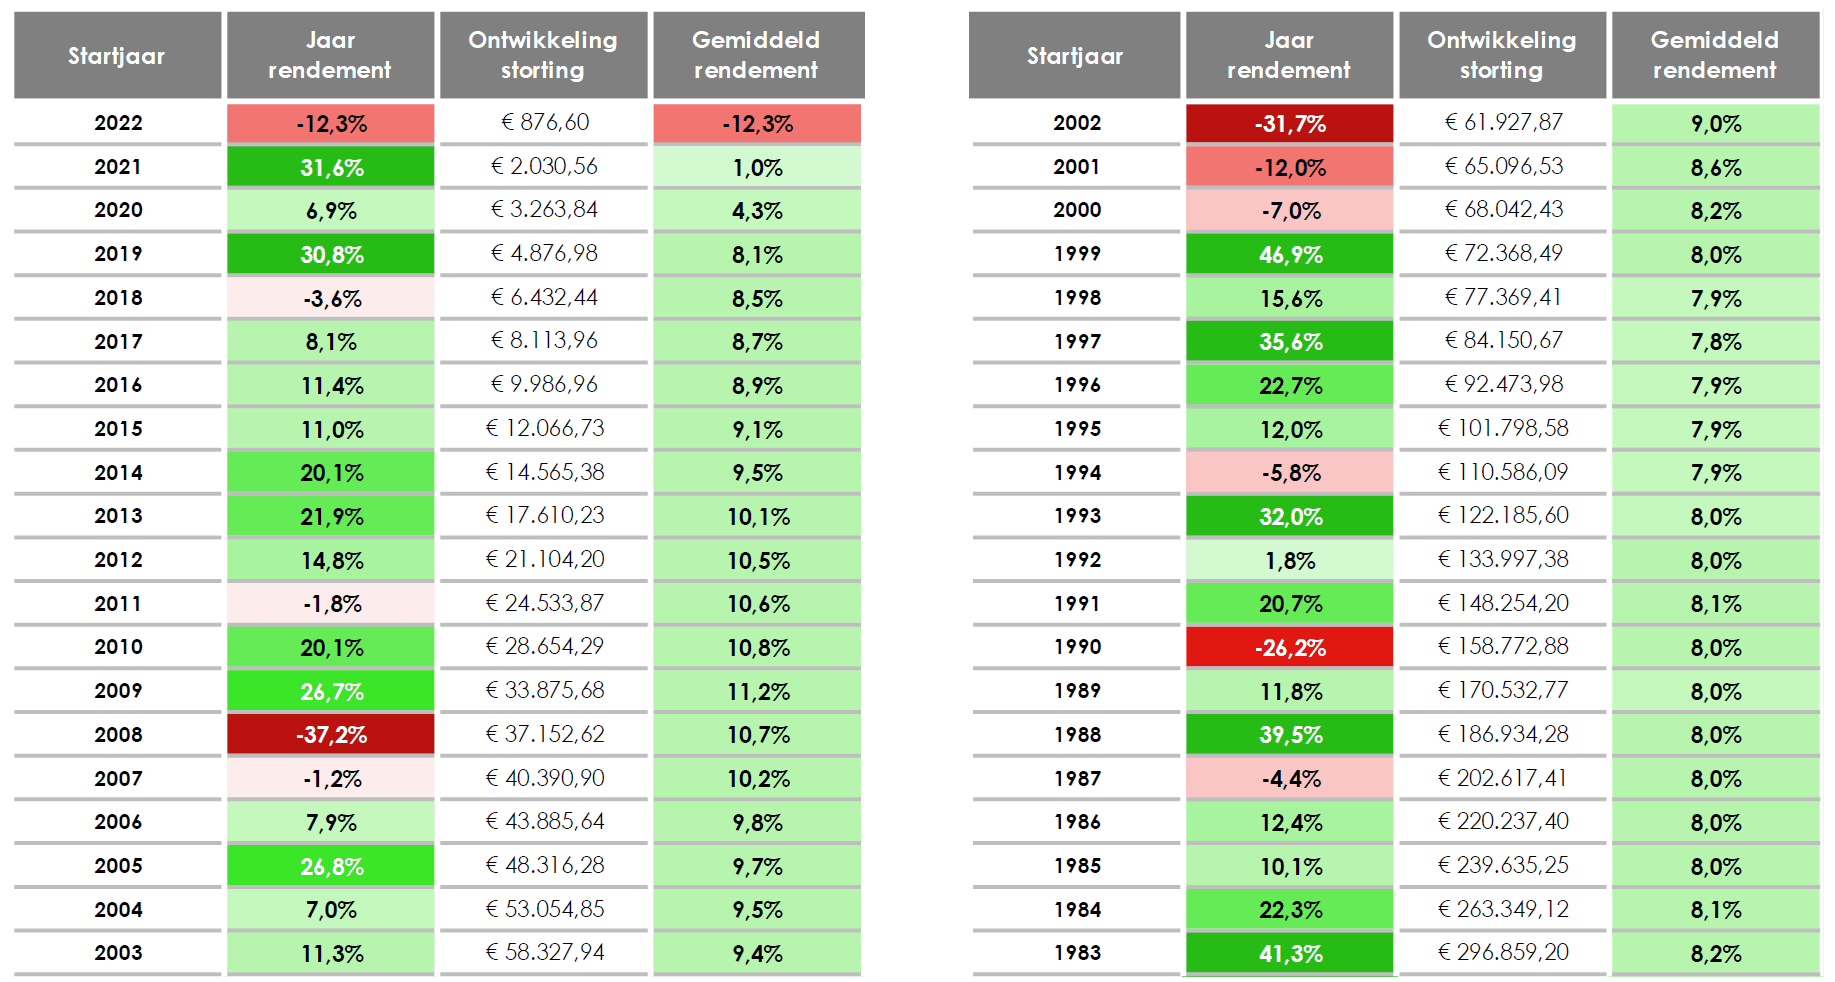1835x982 pixels.
Task: Click the 2022 start year cell
Action: point(118,123)
